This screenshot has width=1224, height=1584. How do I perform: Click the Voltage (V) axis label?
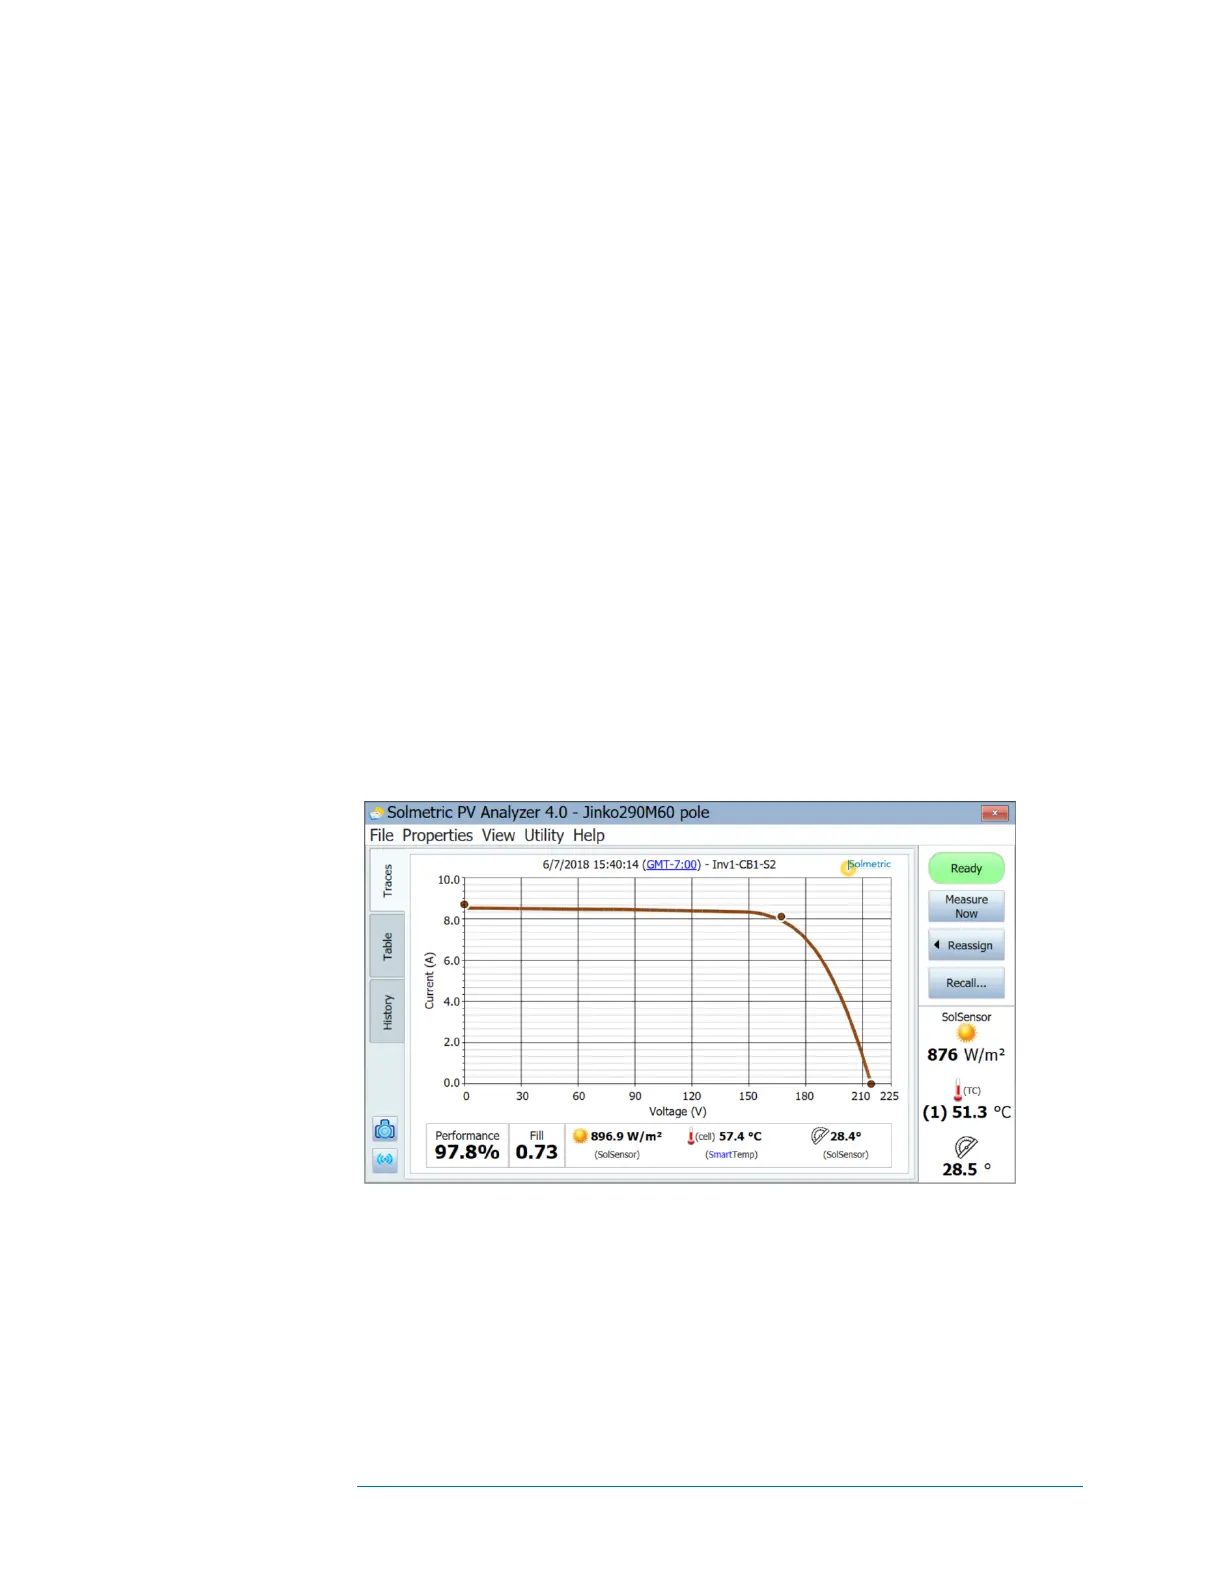[678, 1111]
